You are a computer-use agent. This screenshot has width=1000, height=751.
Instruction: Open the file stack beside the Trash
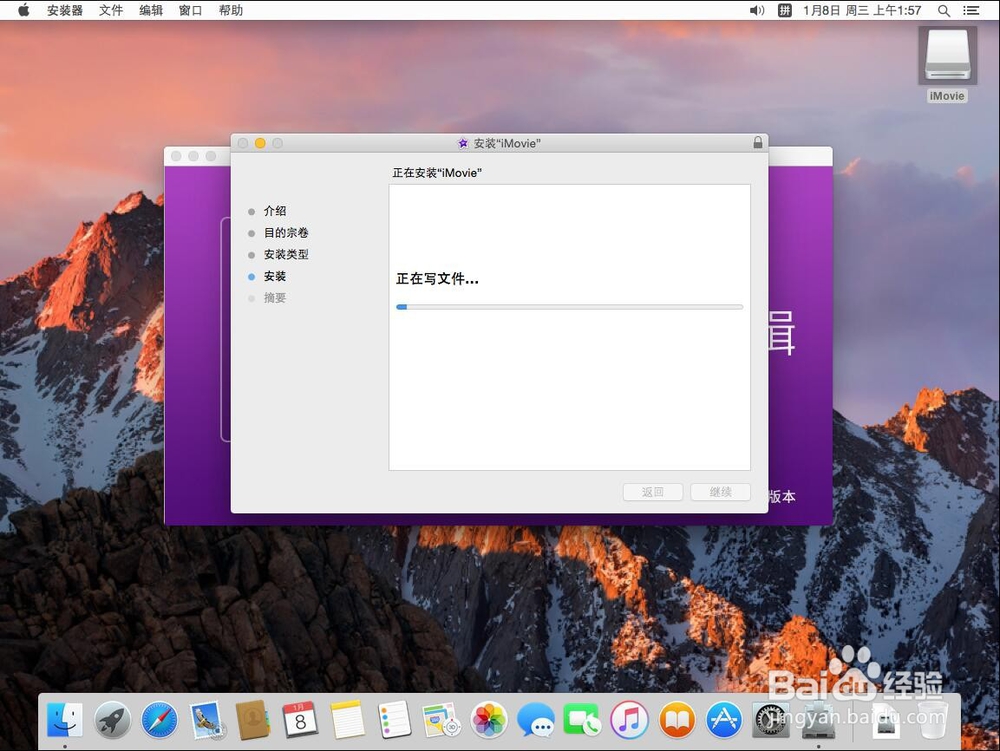[x=885, y=720]
